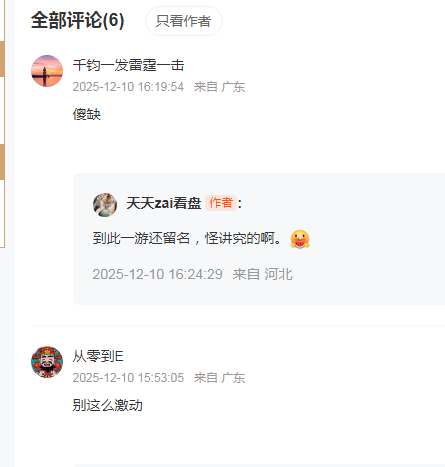Toggle the 只看作者 filter
This screenshot has width=445, height=467.
[184, 21]
